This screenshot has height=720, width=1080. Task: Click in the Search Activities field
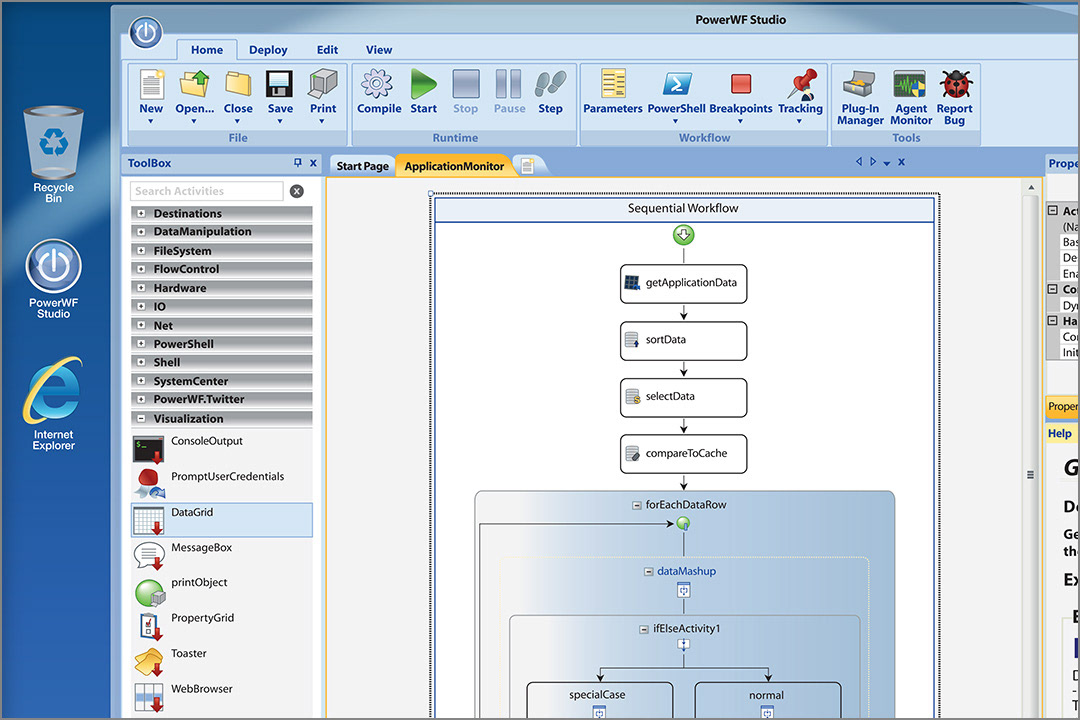(x=207, y=191)
